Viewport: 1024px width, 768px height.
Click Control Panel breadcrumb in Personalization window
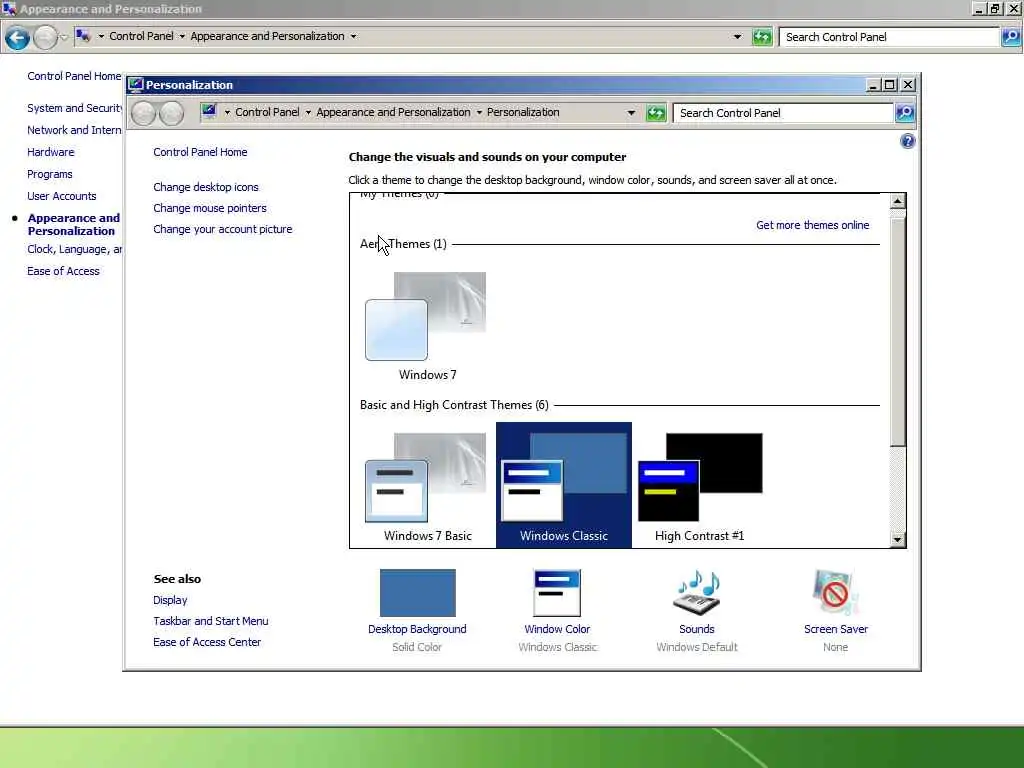coord(267,112)
